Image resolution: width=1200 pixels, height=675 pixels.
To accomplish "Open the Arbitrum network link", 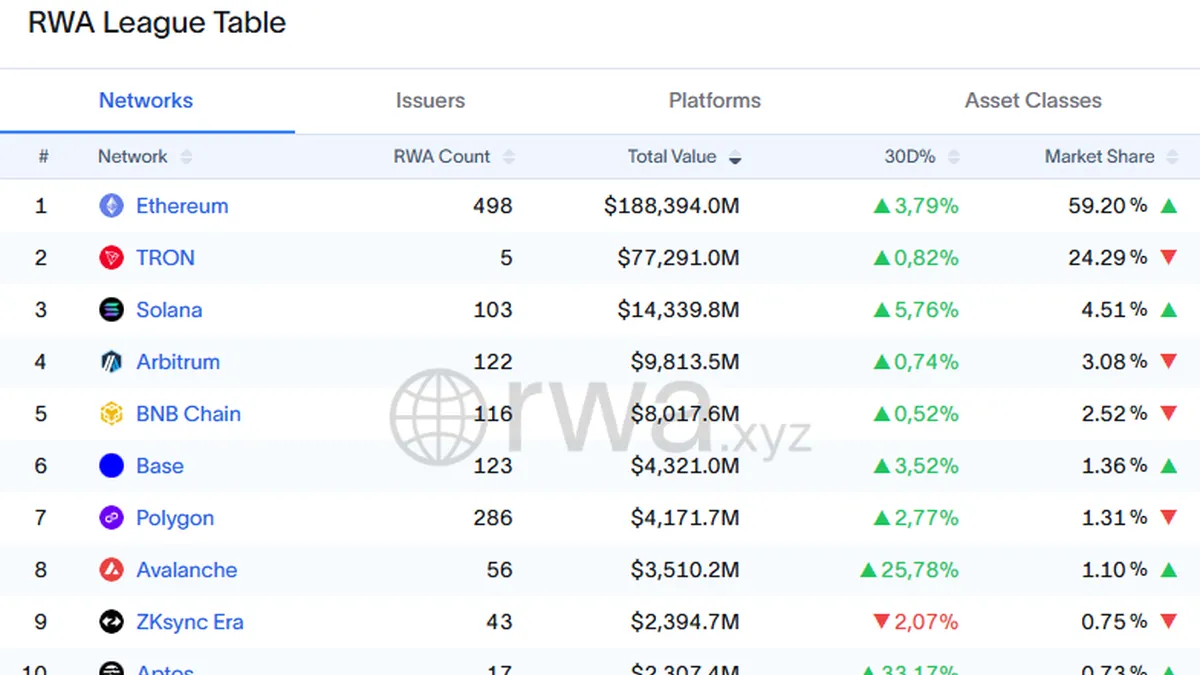I will (x=178, y=362).
